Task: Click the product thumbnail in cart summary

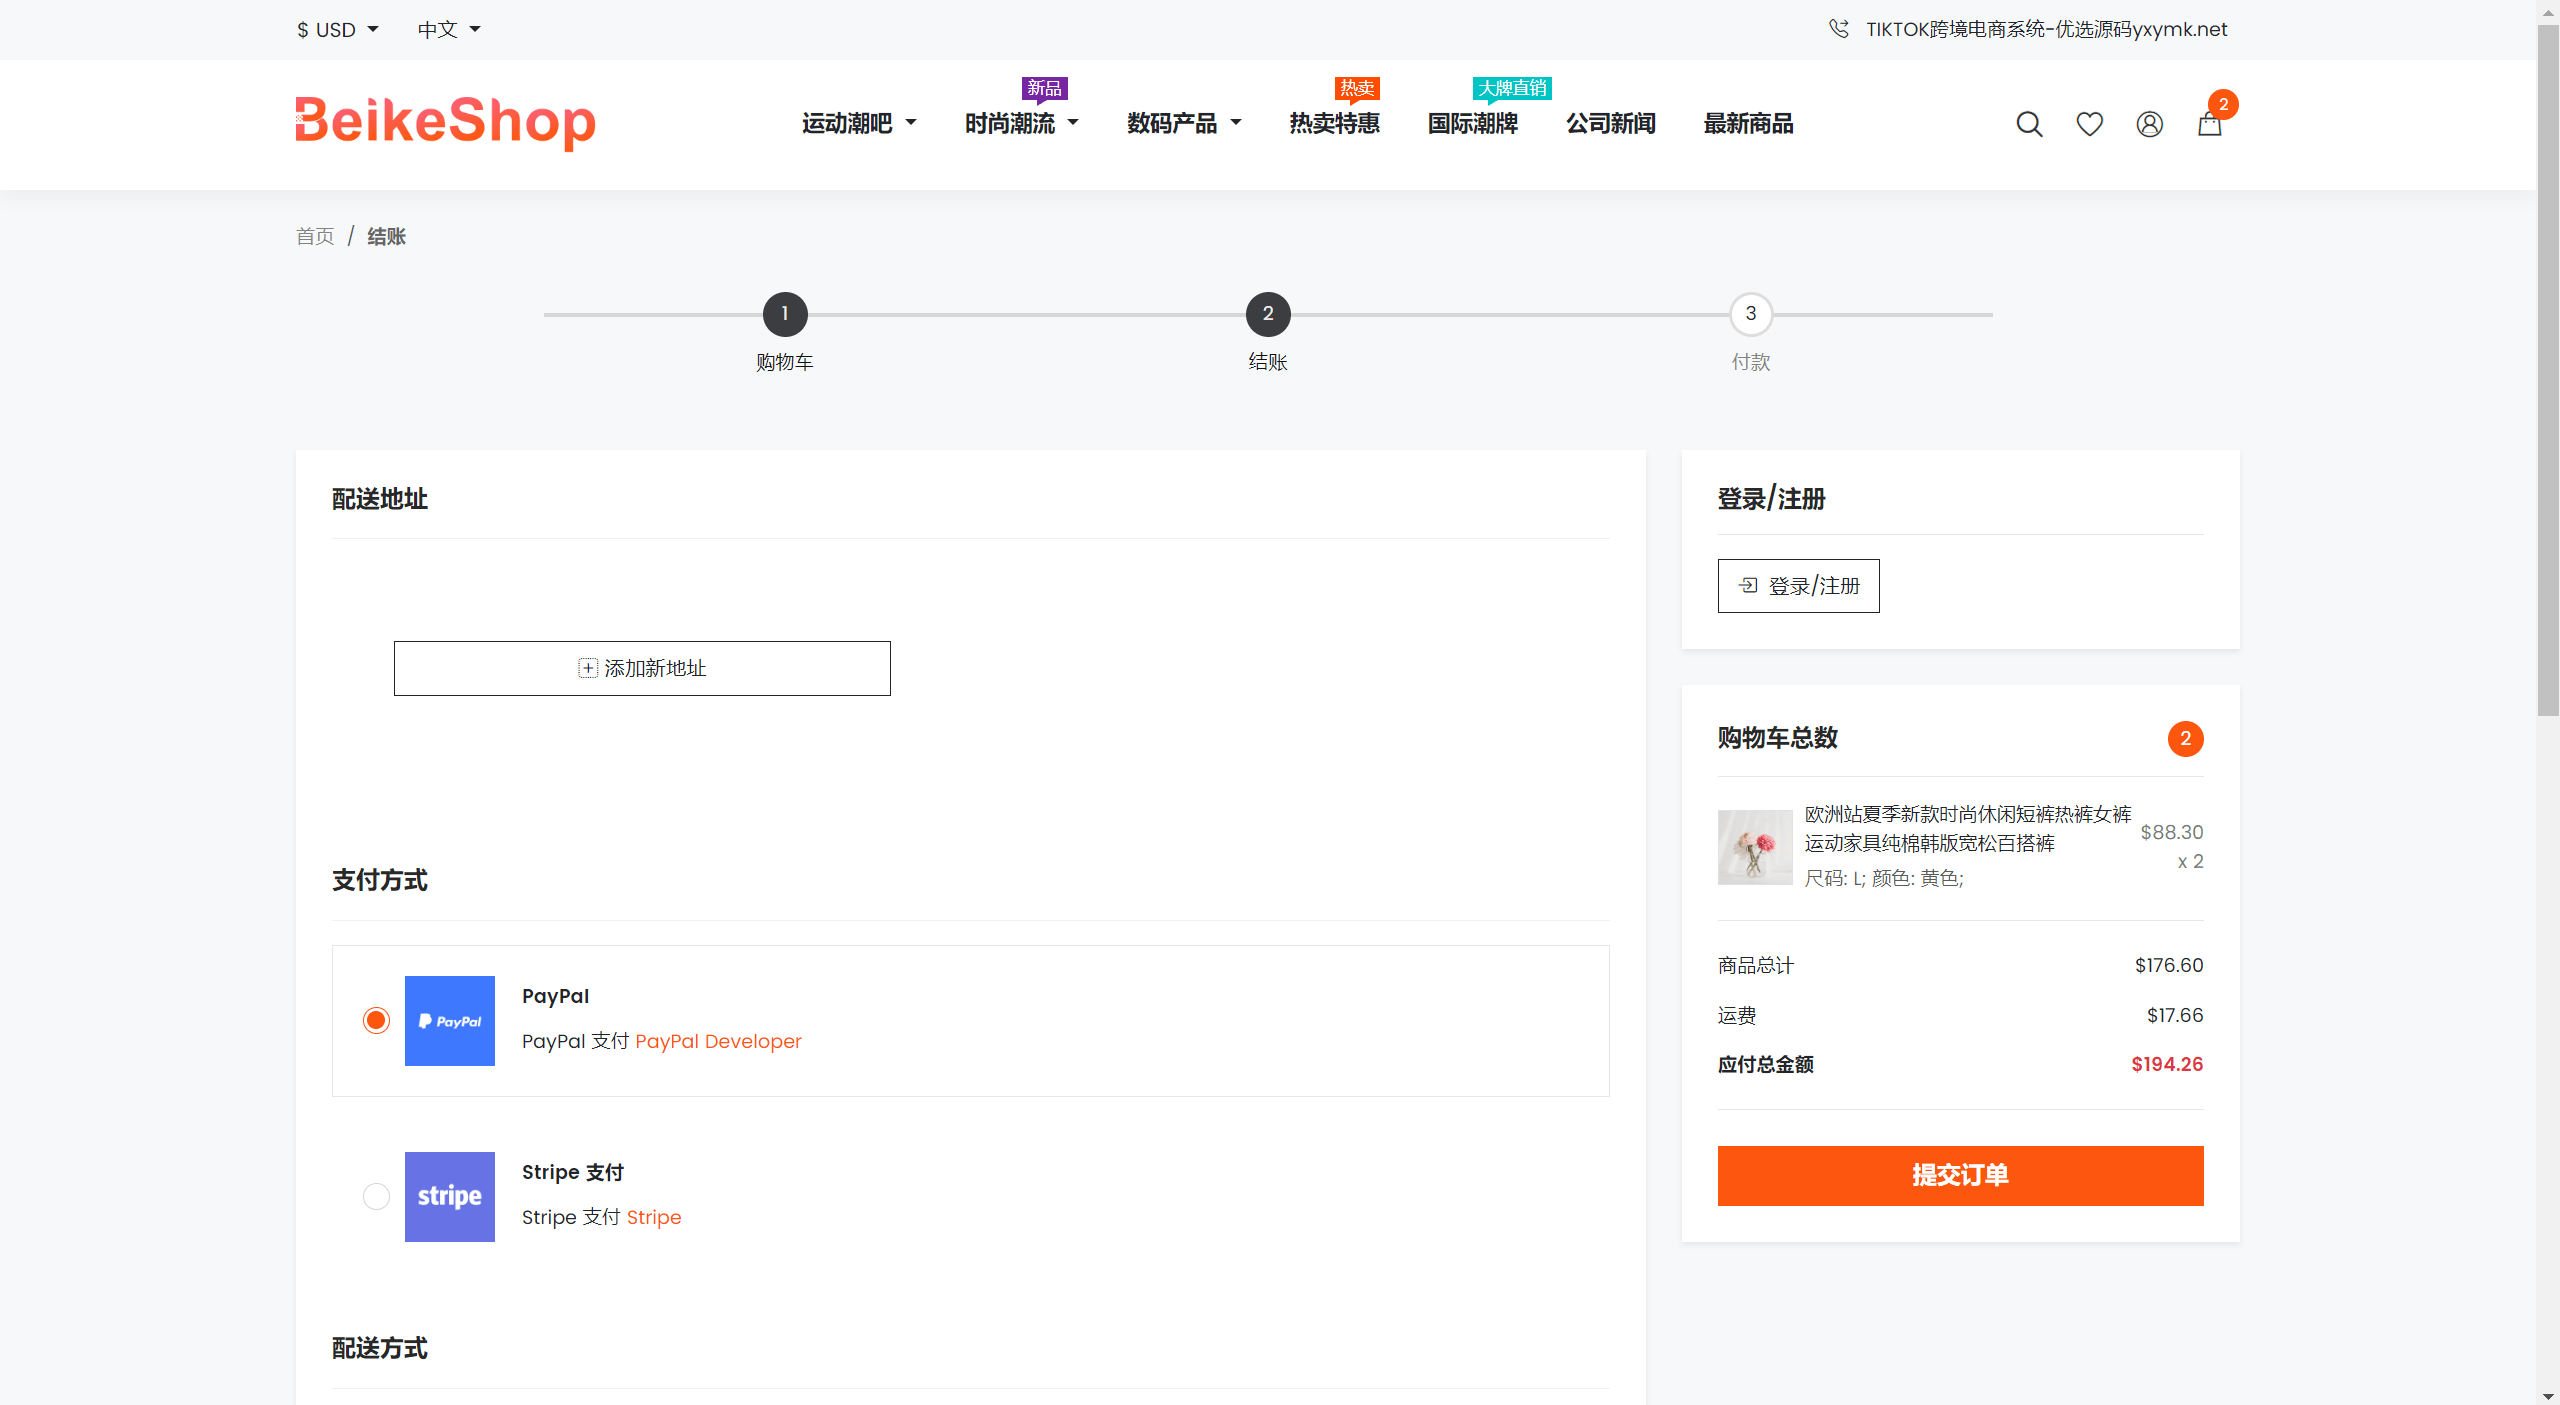Action: pyautogui.click(x=1755, y=847)
